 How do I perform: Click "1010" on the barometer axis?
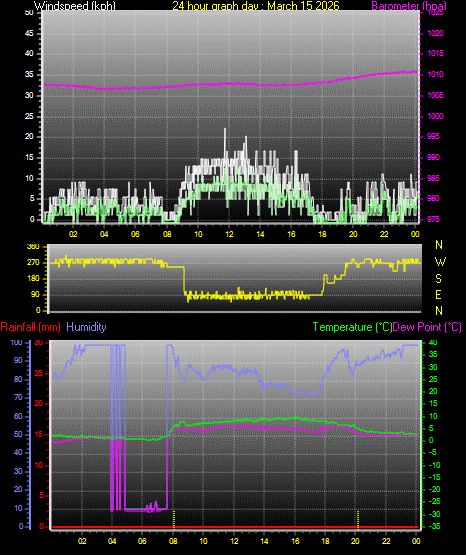pos(435,74)
